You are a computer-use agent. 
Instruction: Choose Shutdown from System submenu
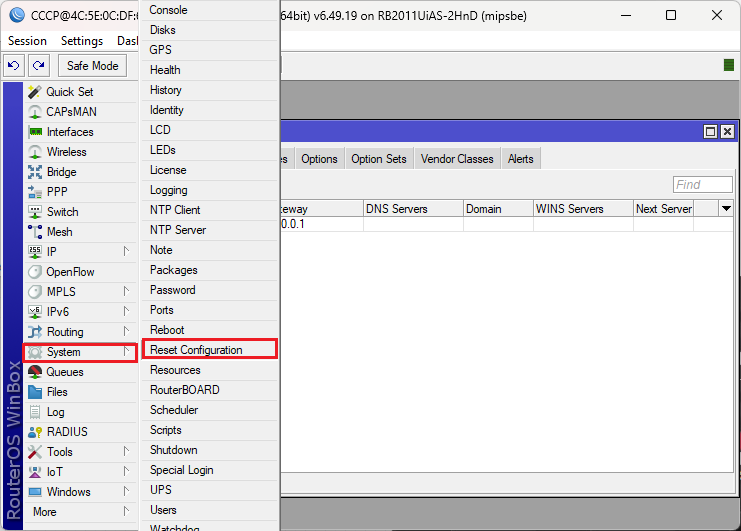pos(209,450)
